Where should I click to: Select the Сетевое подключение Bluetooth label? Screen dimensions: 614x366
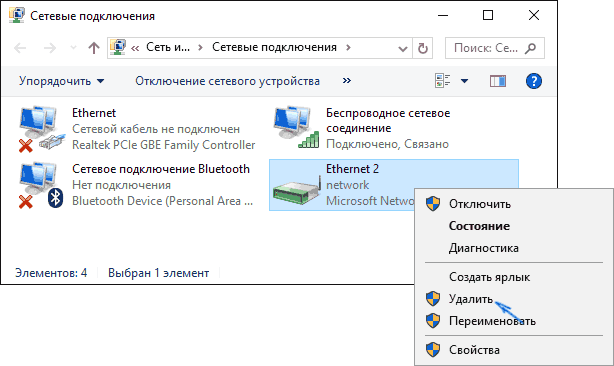pos(161,169)
